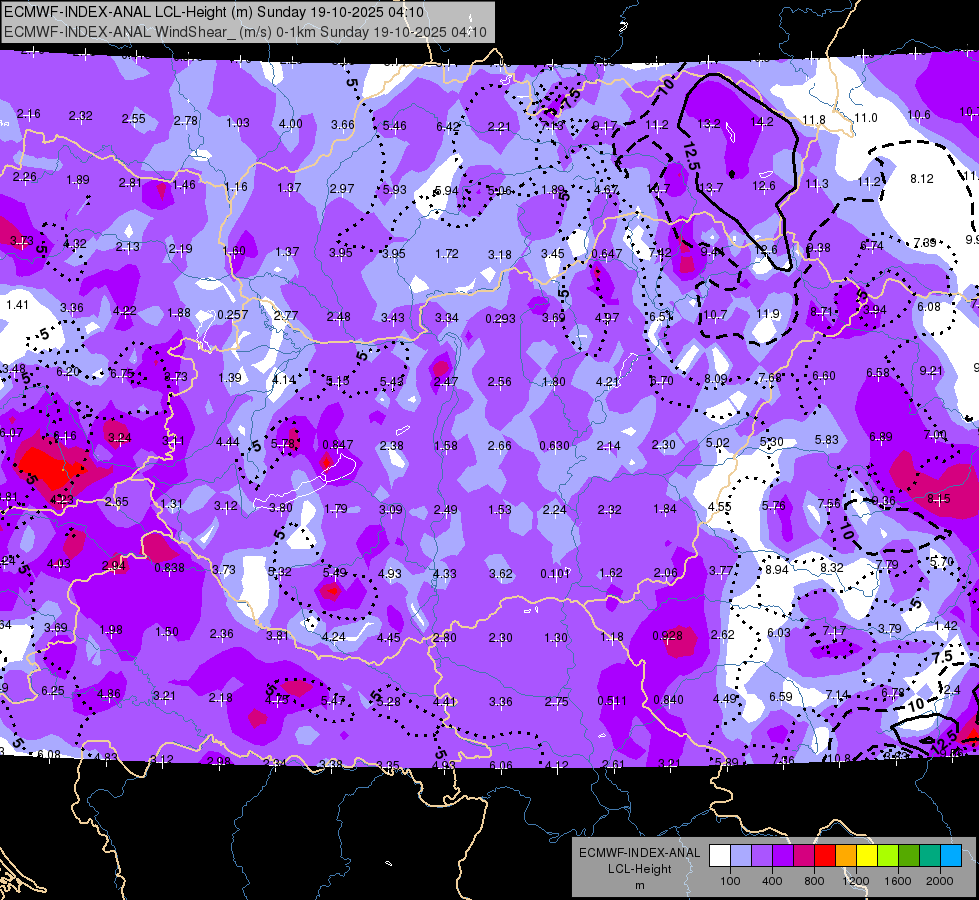Click the 400 tick label in legend
Viewport: 979px width, 900px height.
[x=772, y=881]
